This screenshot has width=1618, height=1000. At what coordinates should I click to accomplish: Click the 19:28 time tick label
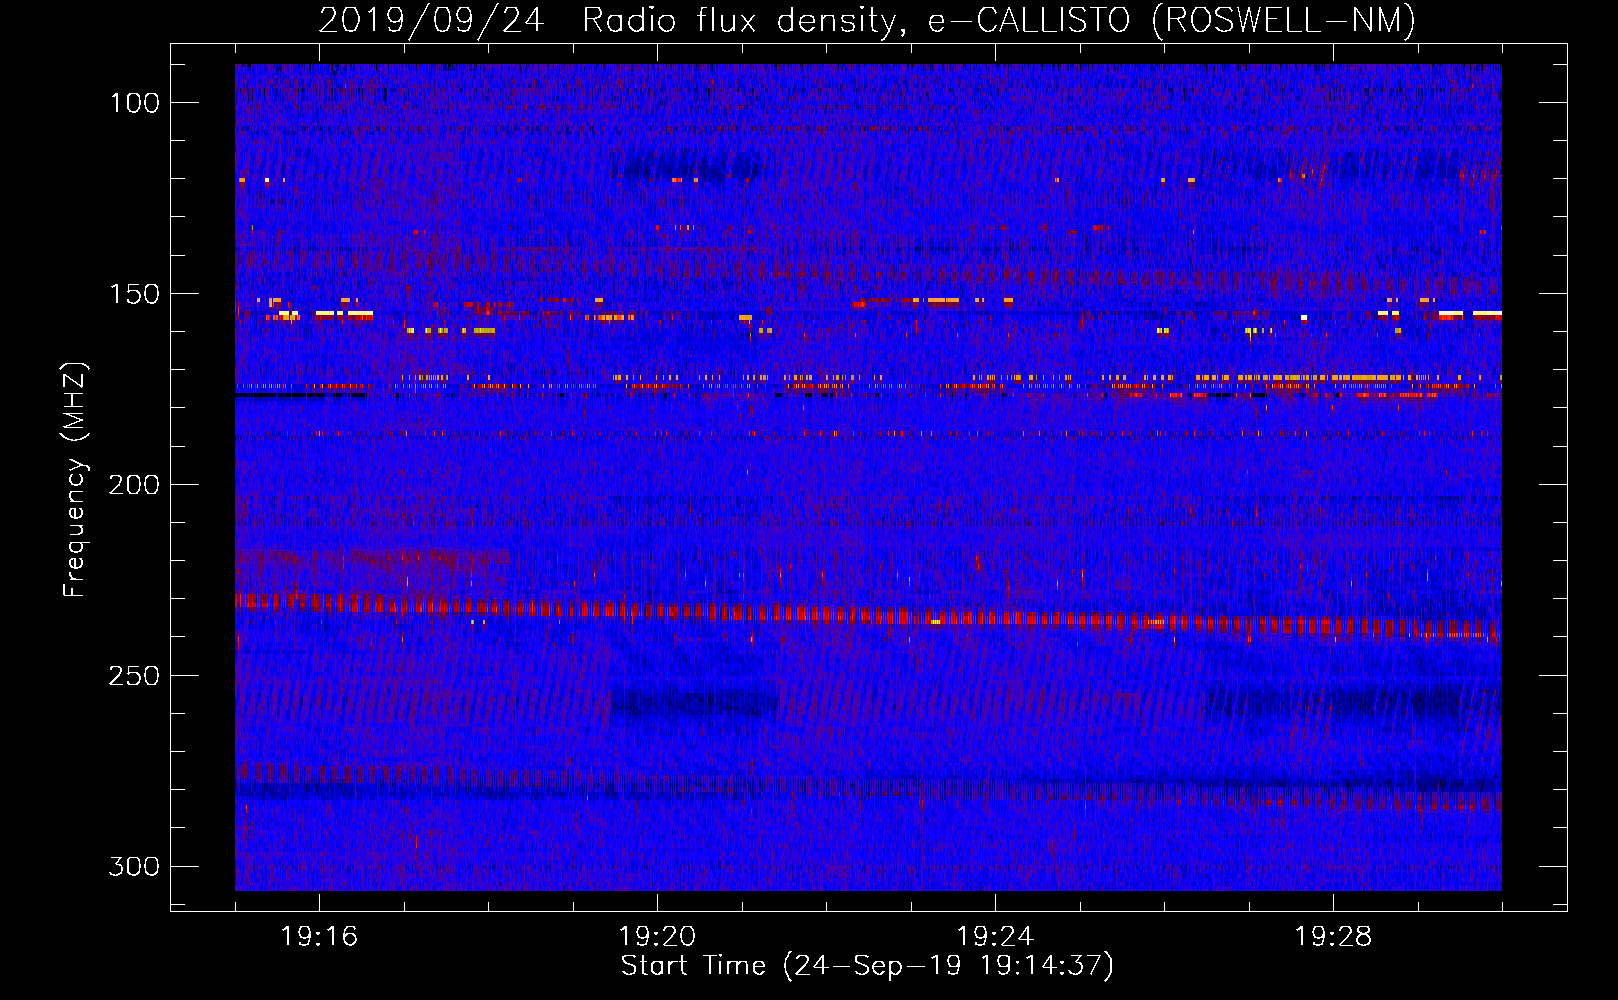coord(1333,937)
